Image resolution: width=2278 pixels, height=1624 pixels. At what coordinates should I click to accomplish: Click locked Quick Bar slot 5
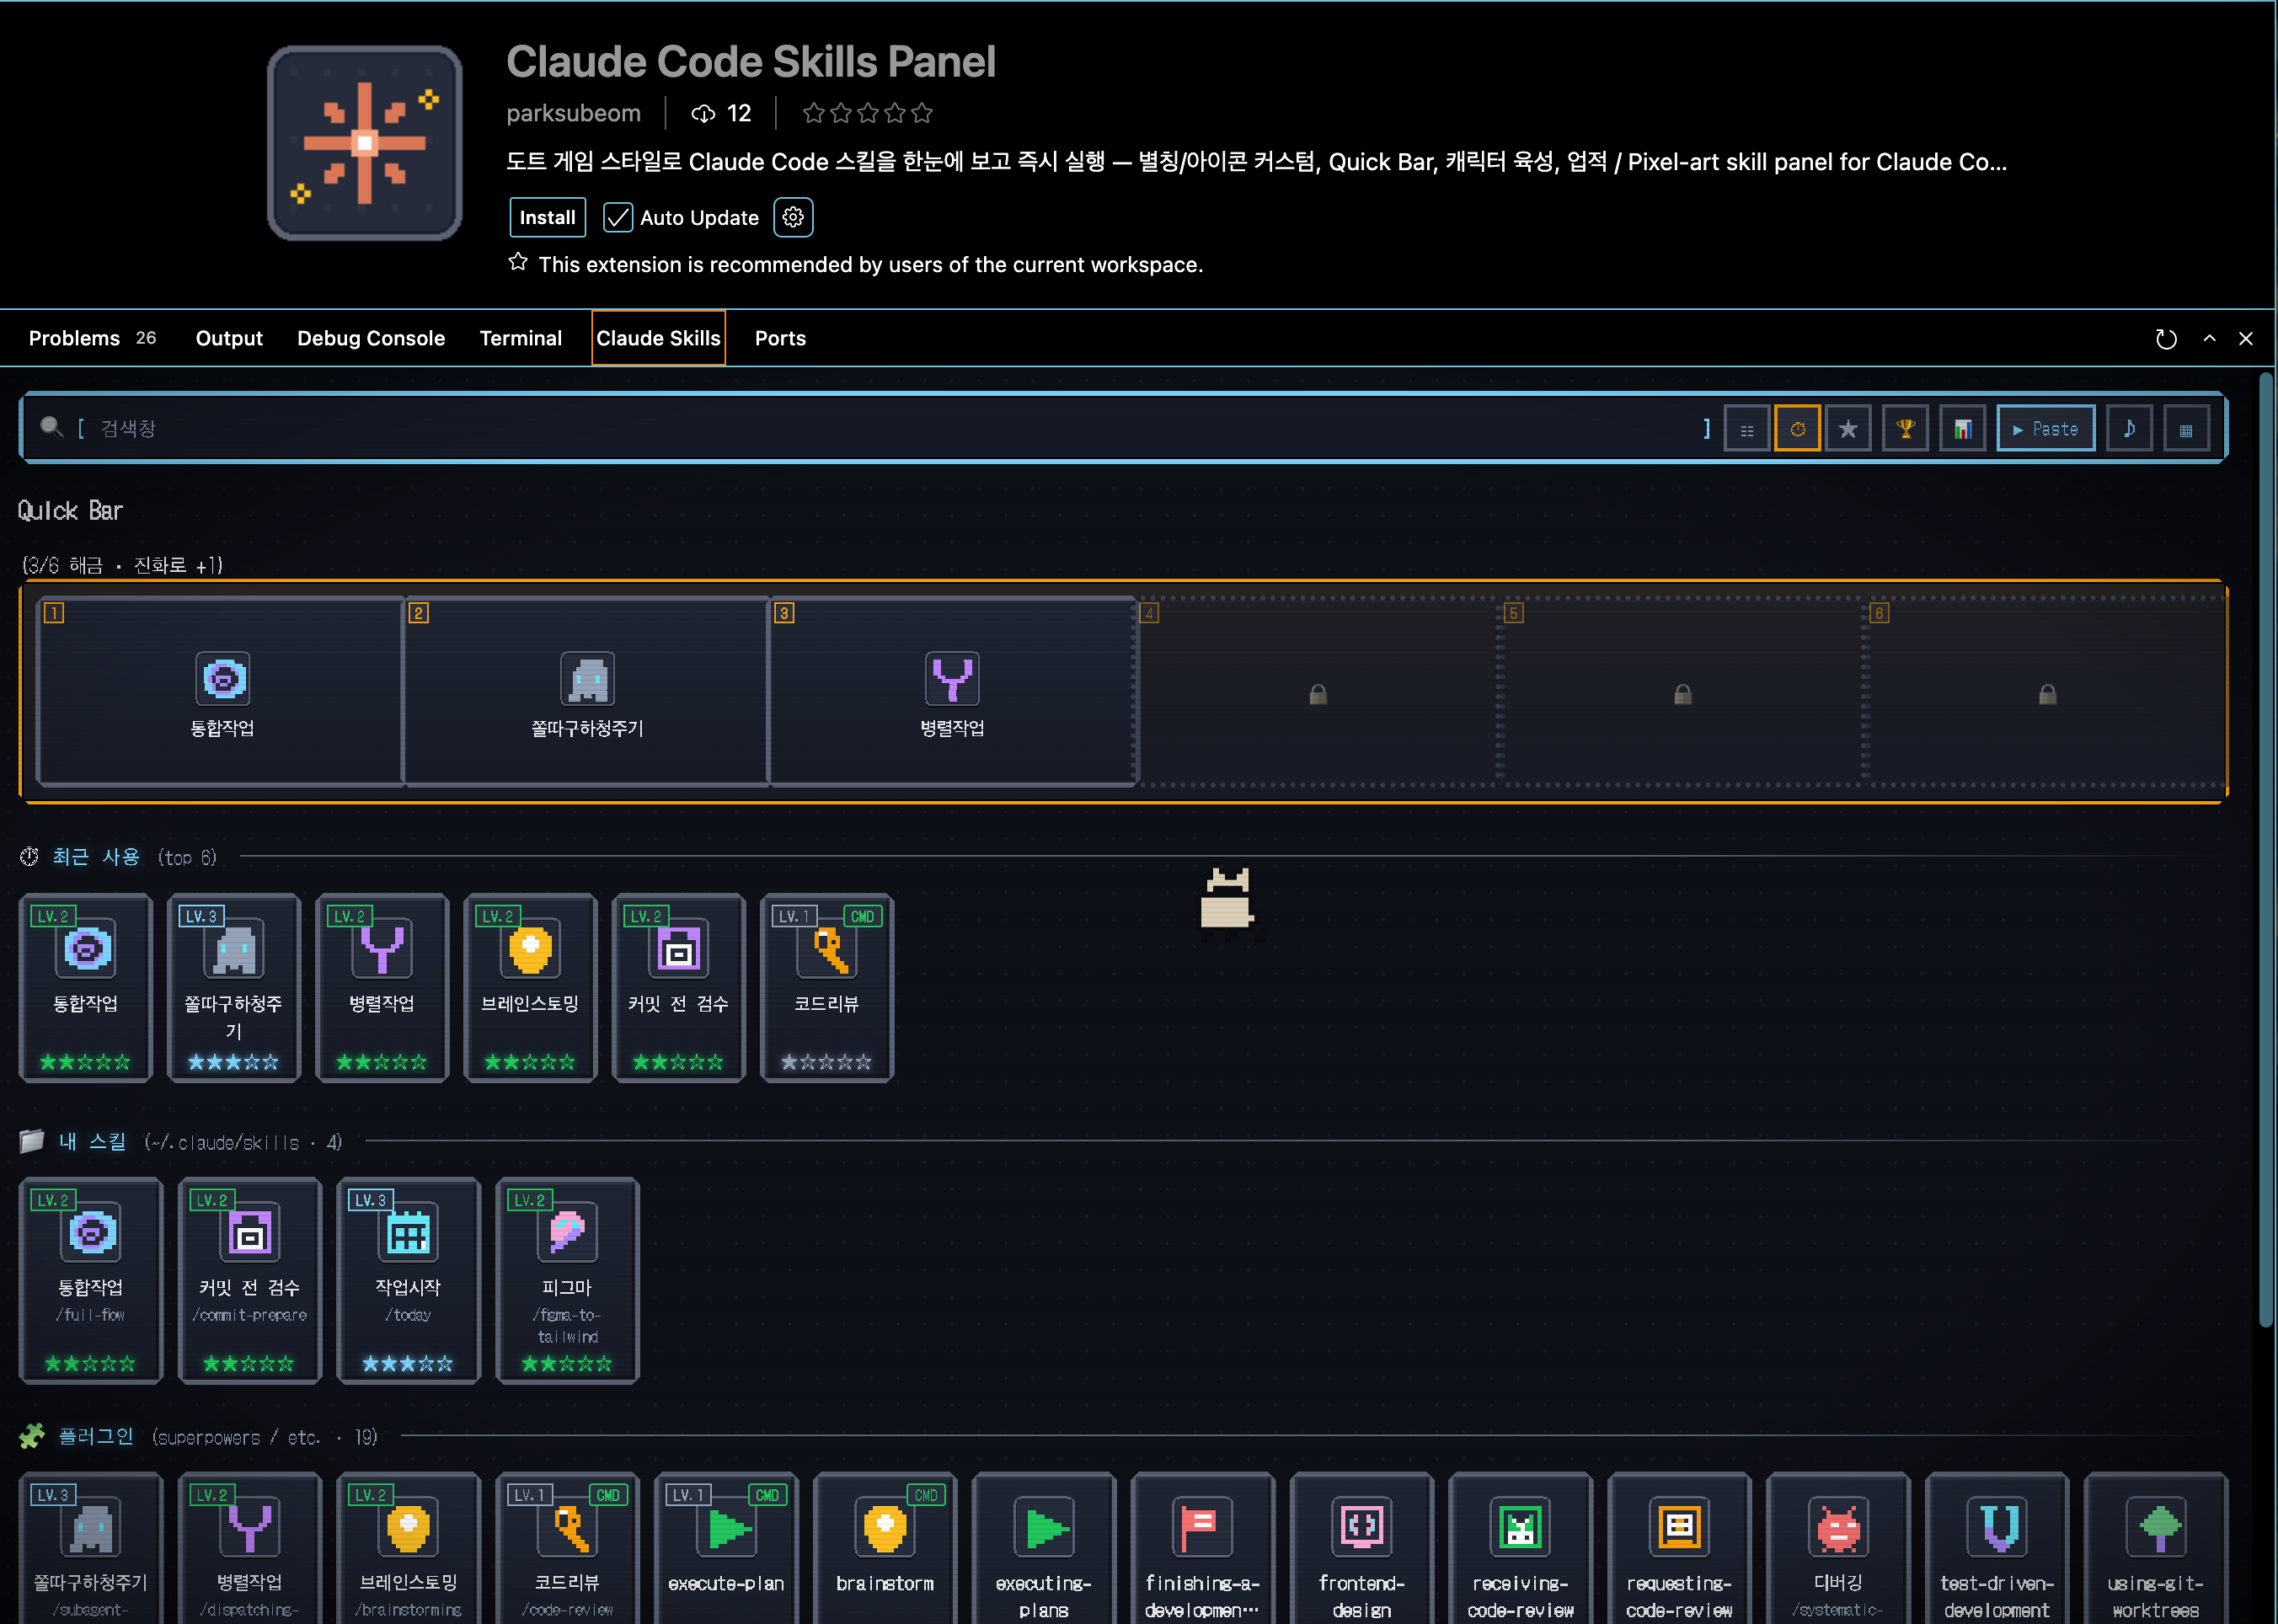click(x=1683, y=691)
